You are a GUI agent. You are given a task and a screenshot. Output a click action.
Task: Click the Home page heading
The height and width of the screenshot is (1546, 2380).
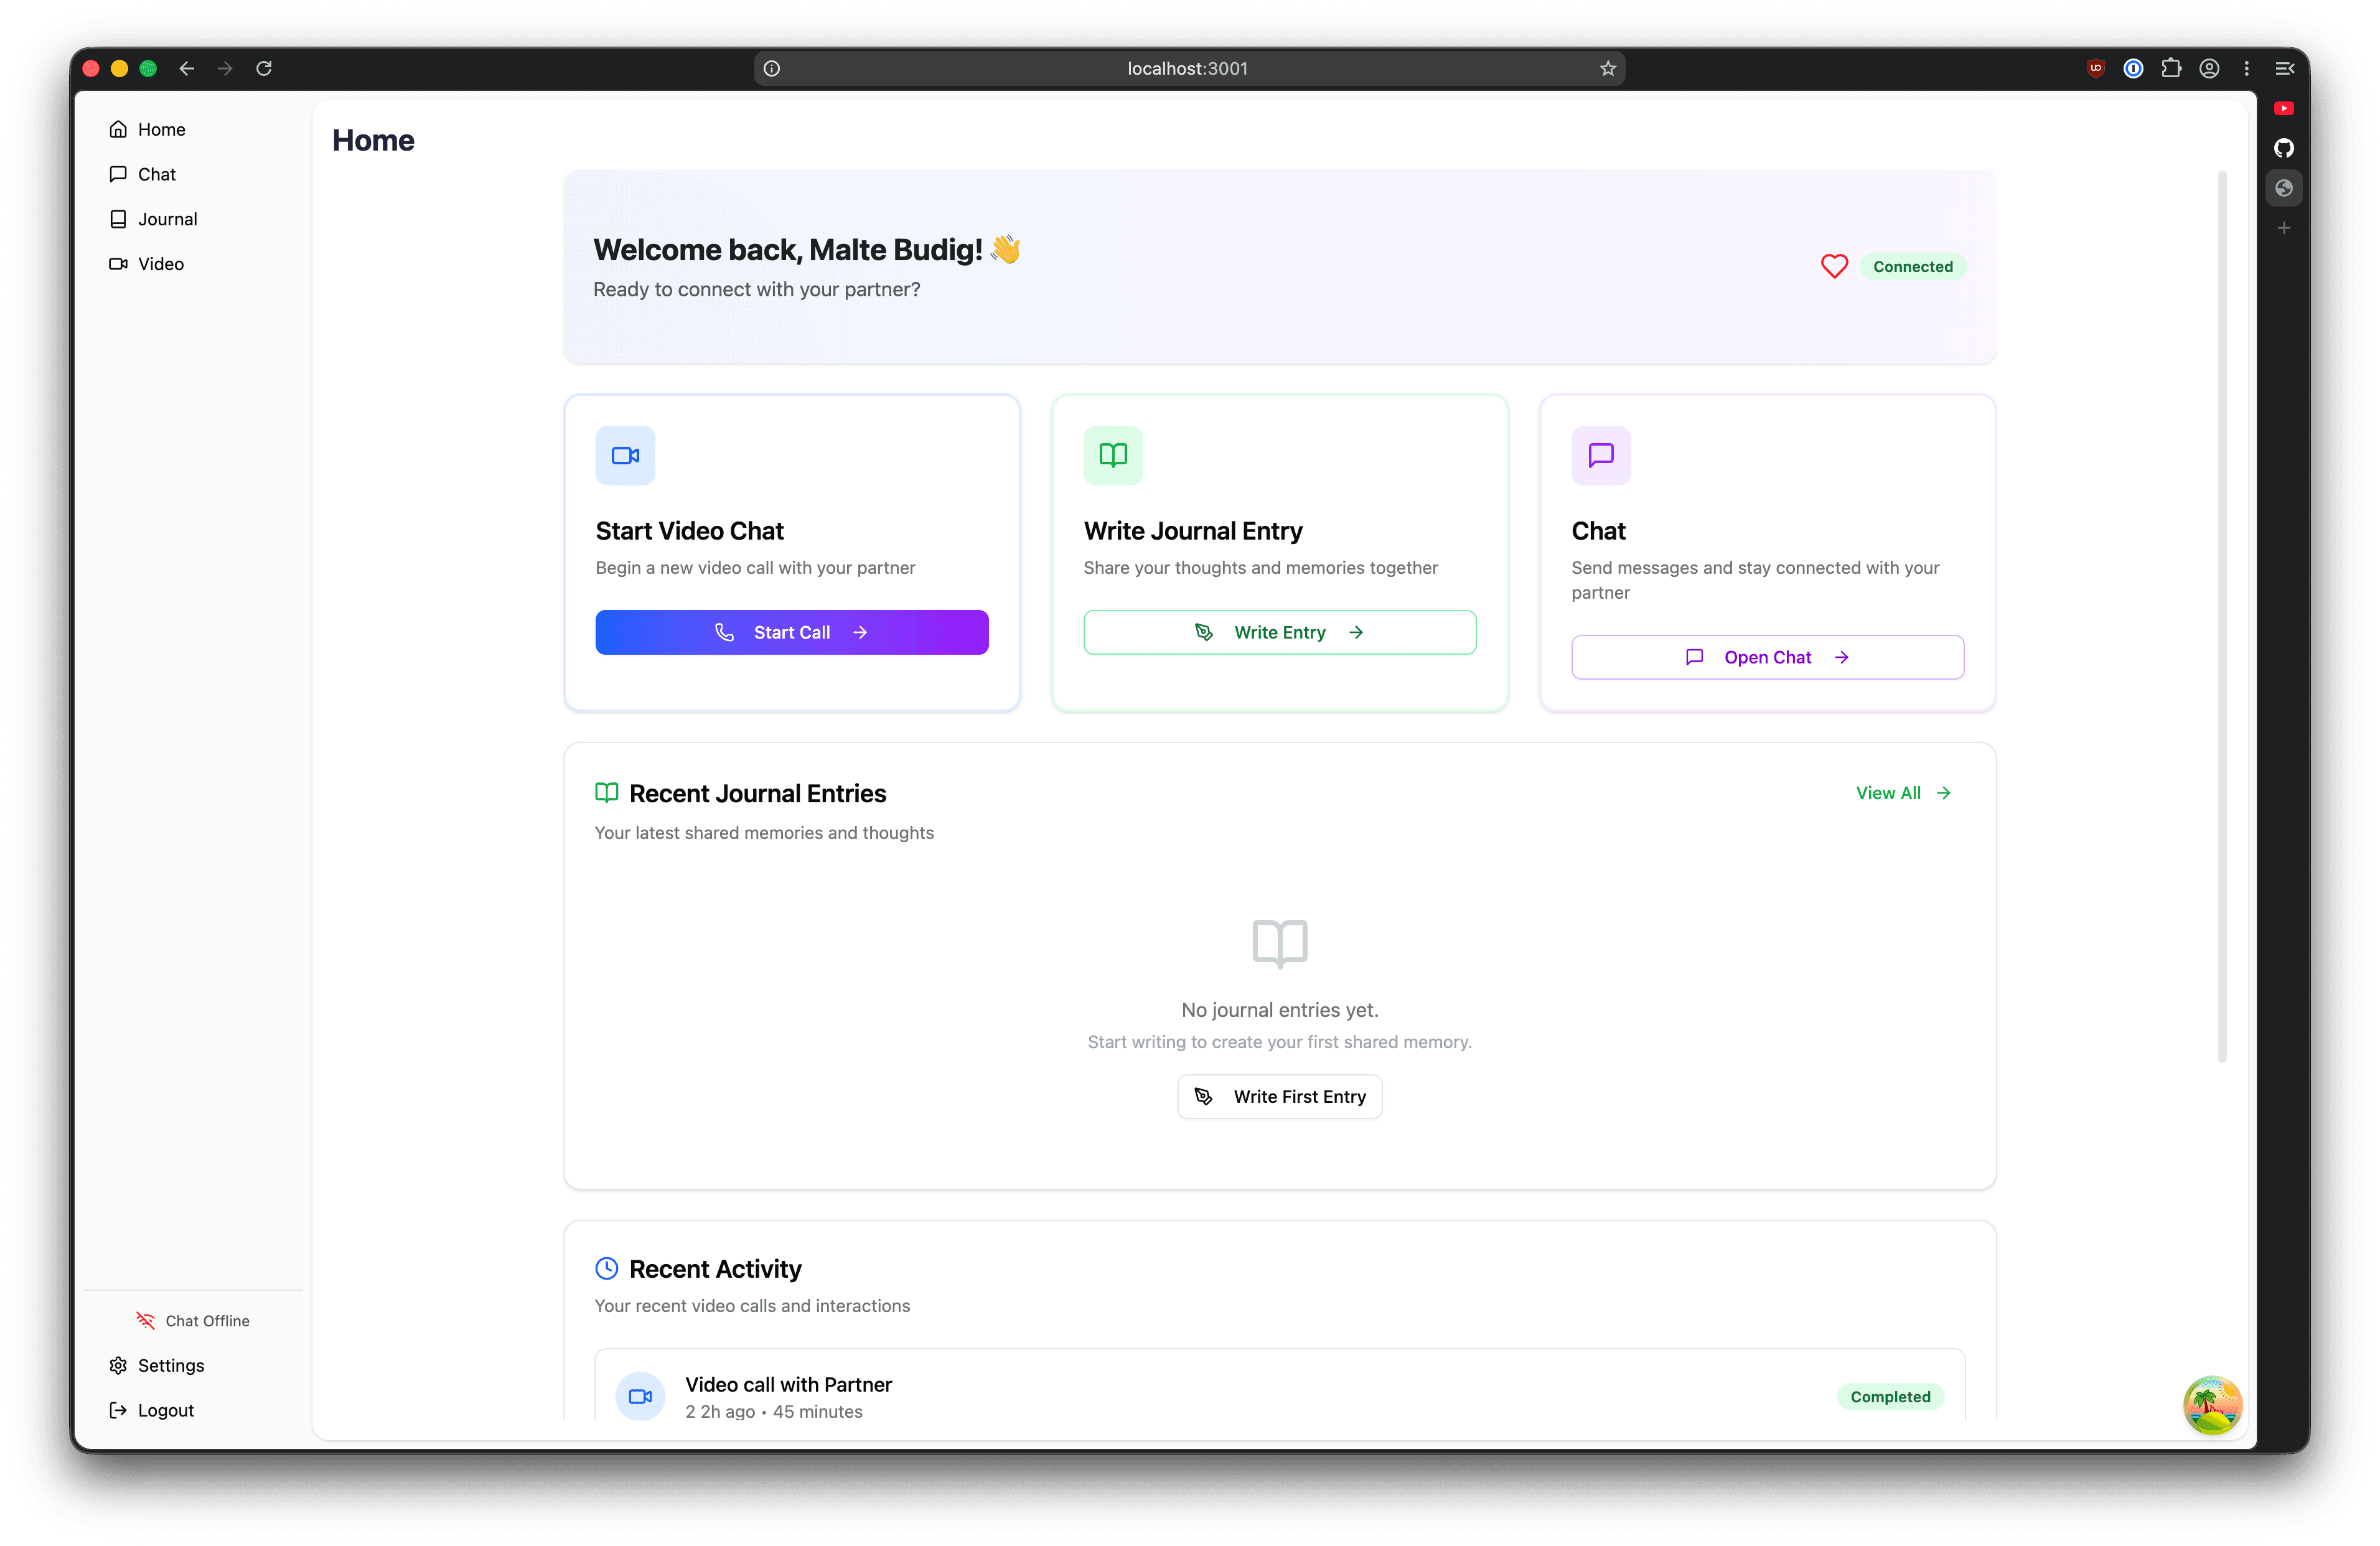(373, 140)
